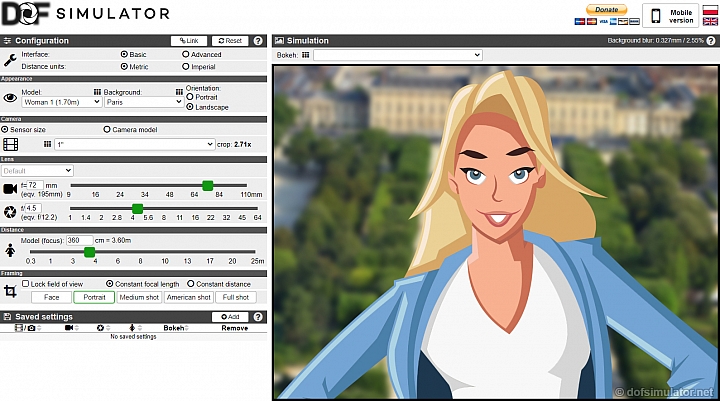The width and height of the screenshot is (720, 401).
Task: Open the Lens Default dropdown
Action: (x=37, y=171)
